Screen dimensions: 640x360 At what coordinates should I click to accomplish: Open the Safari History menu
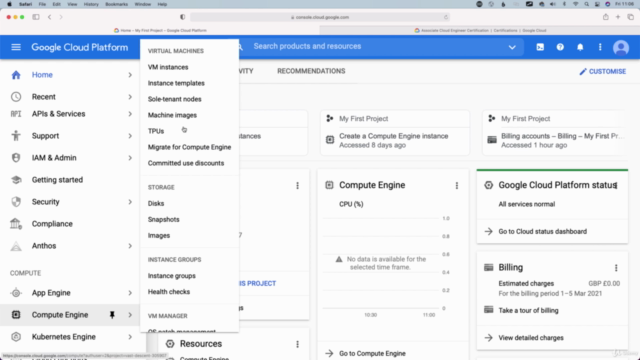pos(91,4)
